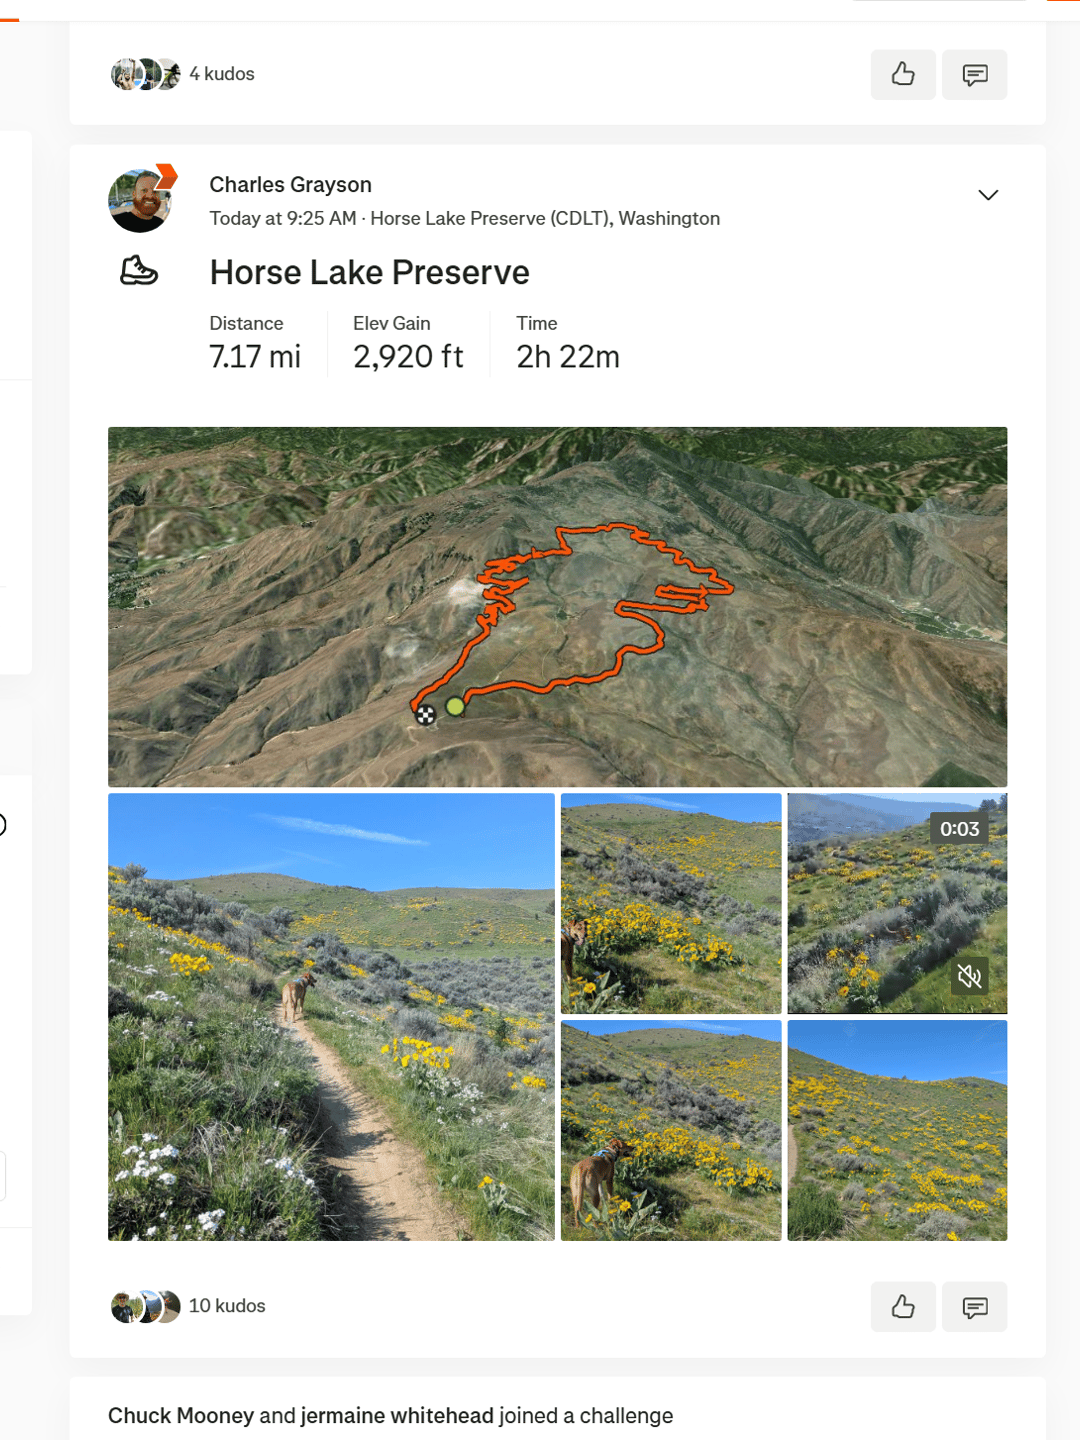
Task: Open the large trail photo with dog
Action: coord(331,1017)
